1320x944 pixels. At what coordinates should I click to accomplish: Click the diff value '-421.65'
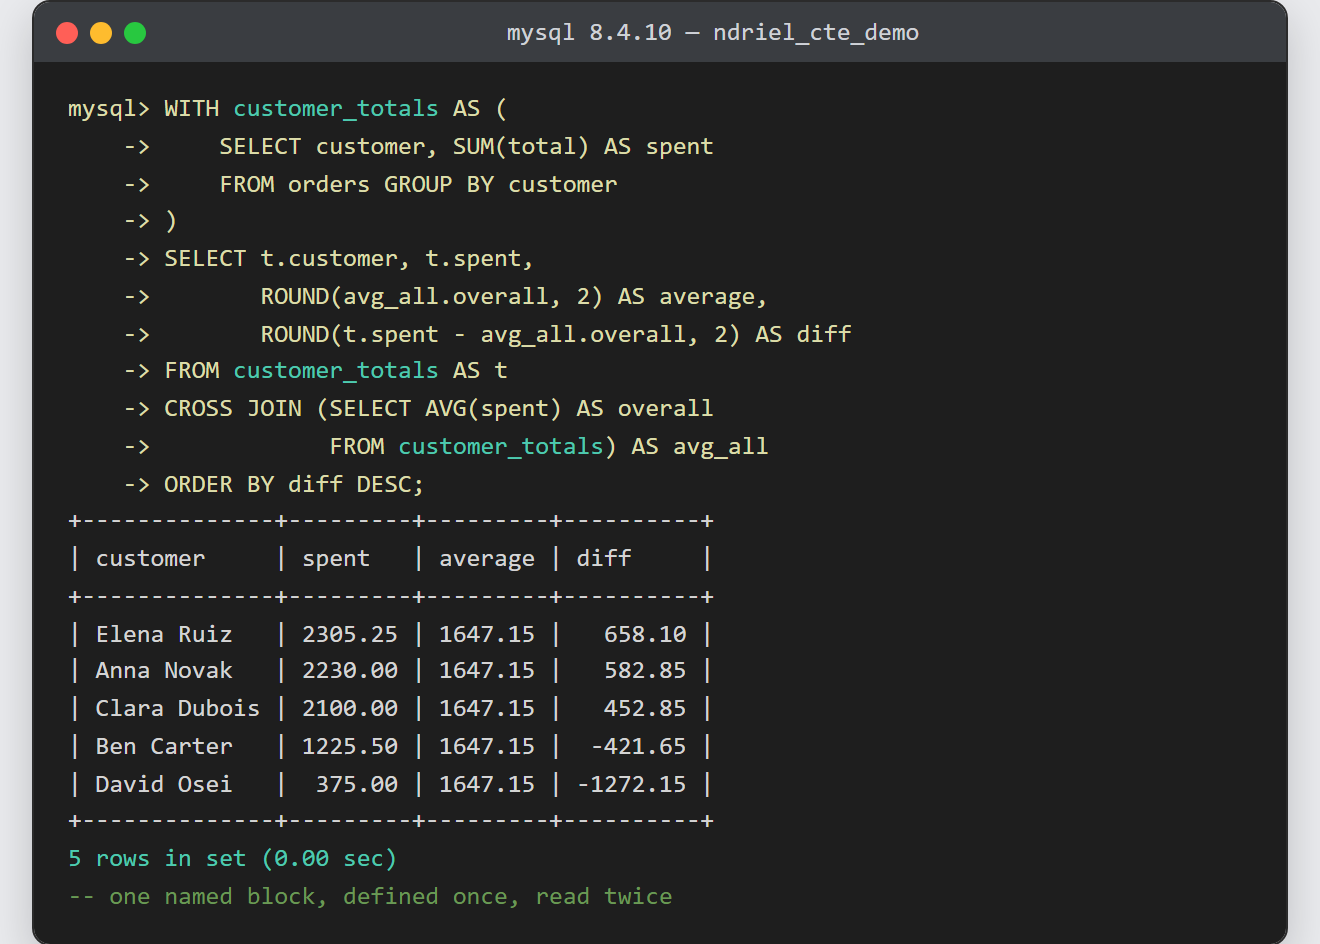[638, 746]
